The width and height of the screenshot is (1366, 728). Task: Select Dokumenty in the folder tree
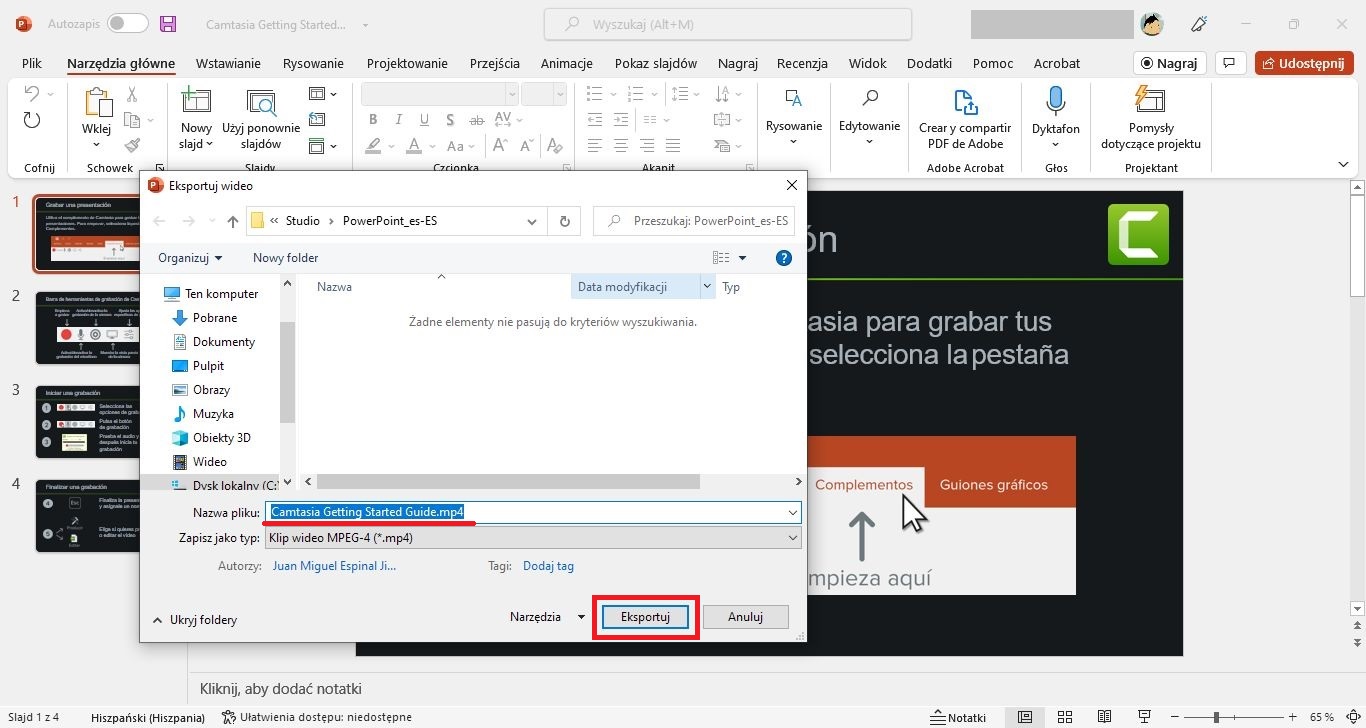pos(224,342)
